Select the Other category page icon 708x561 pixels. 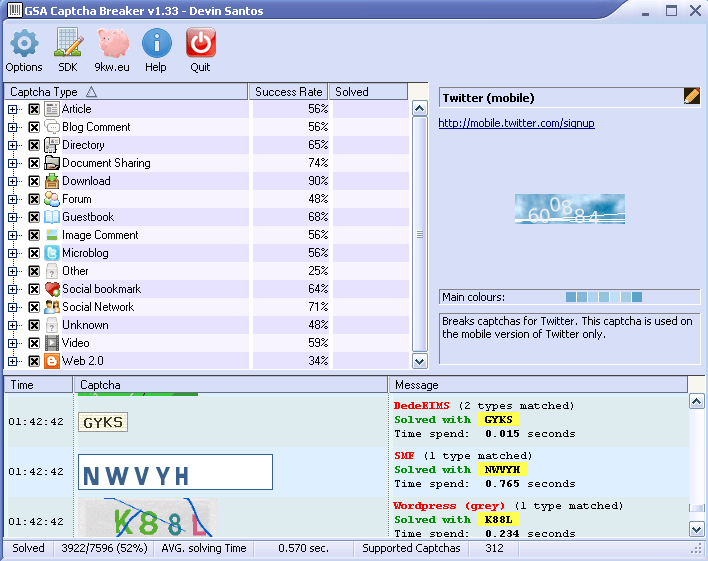coord(52,271)
